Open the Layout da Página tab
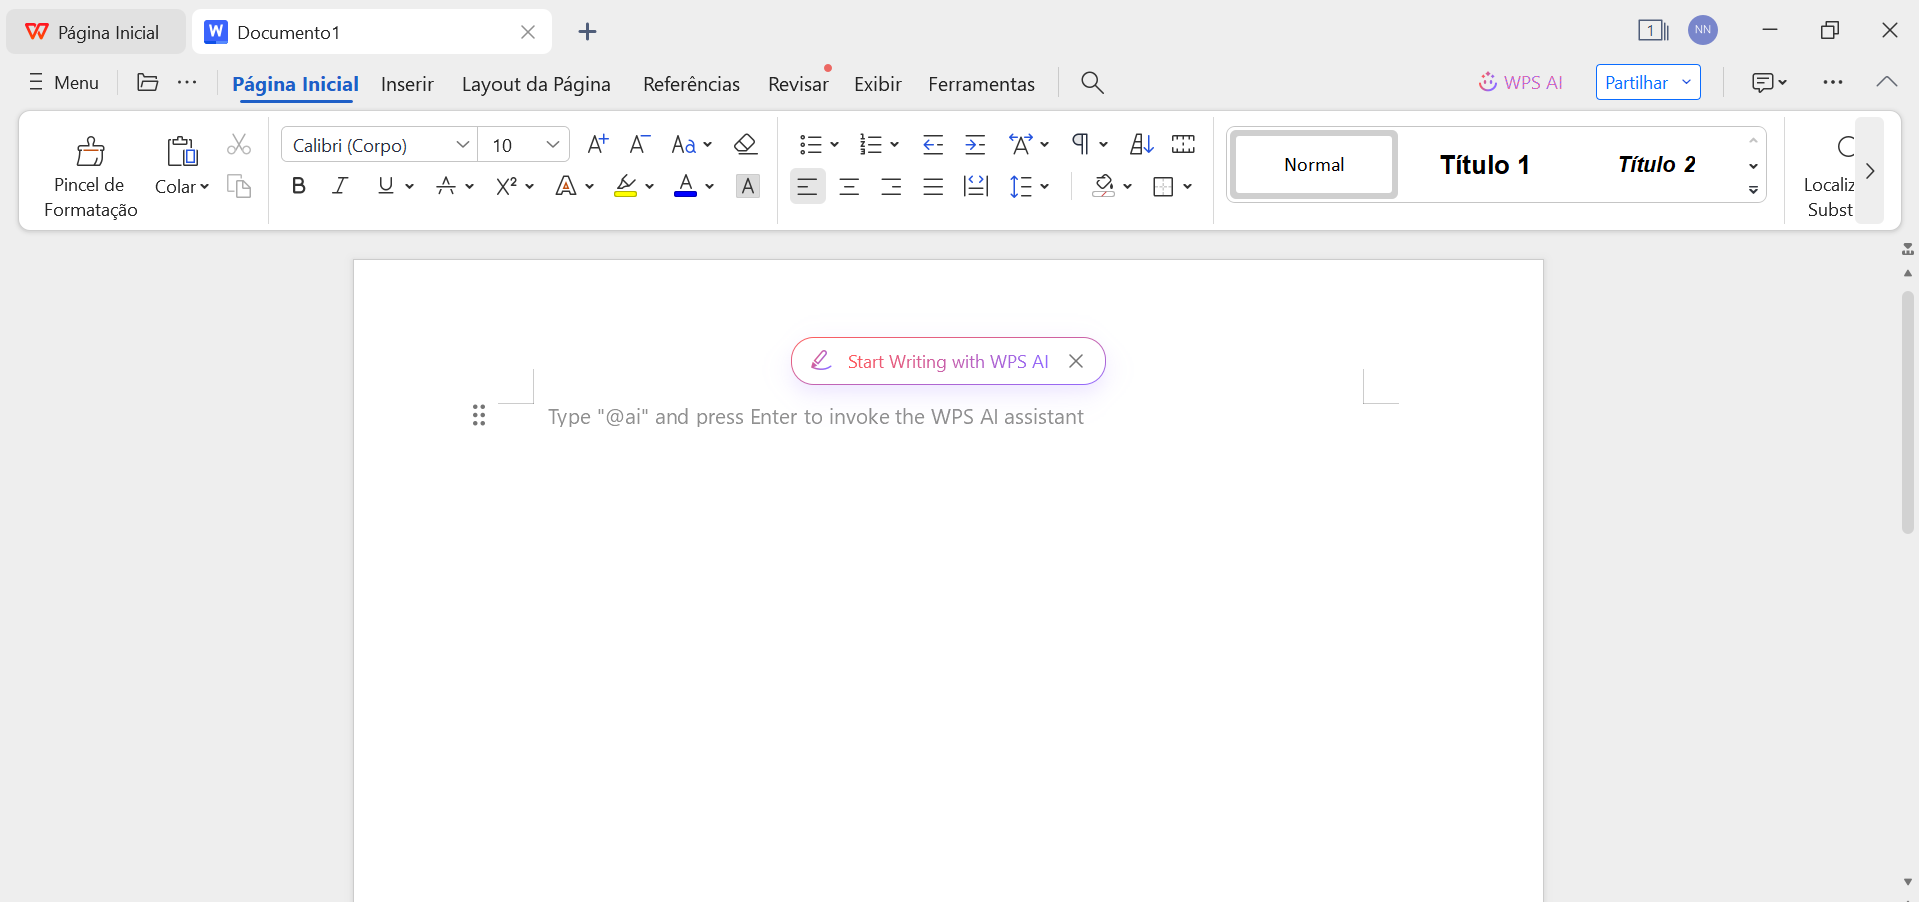 pyautogui.click(x=536, y=84)
